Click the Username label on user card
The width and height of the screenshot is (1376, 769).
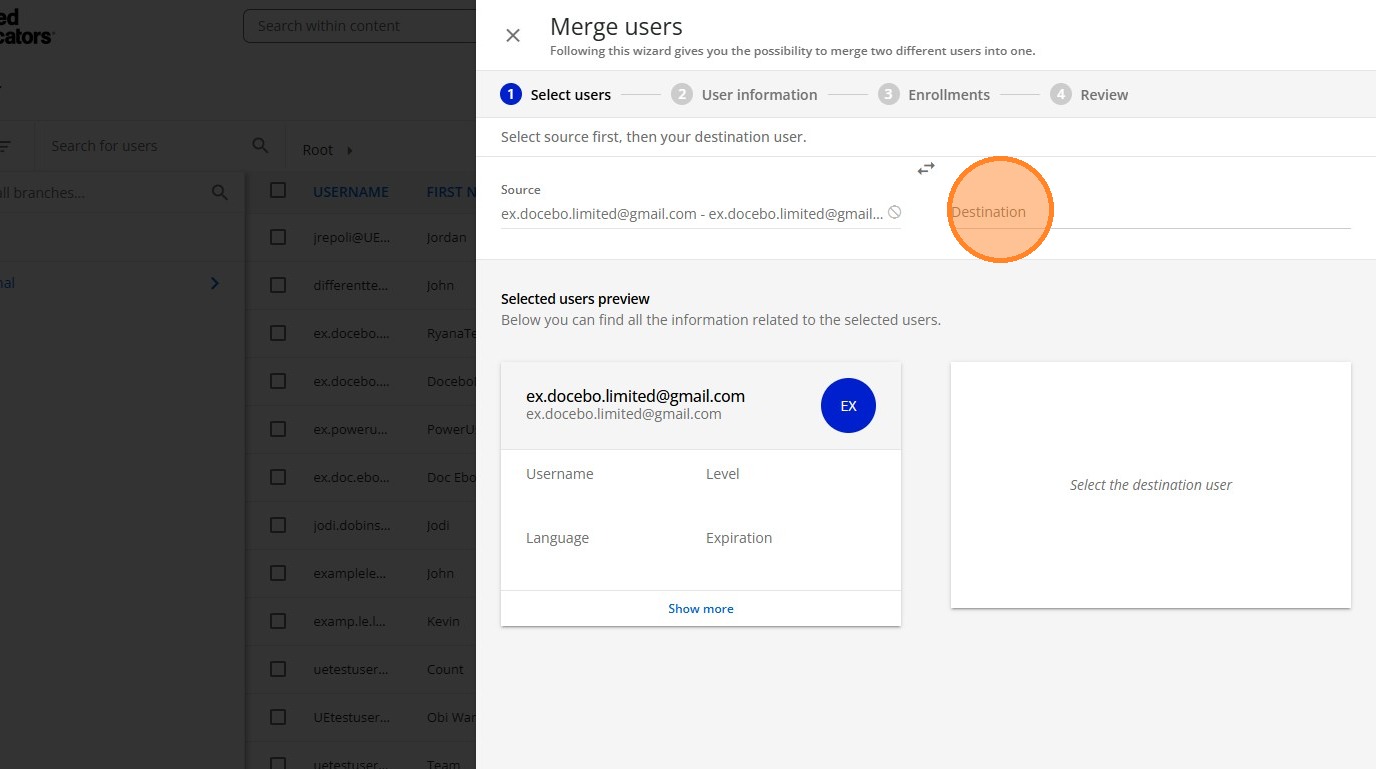point(560,474)
